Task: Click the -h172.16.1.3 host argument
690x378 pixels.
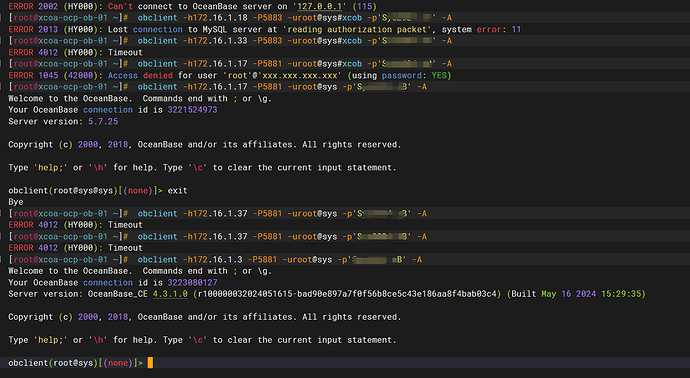Action: [x=213, y=260]
